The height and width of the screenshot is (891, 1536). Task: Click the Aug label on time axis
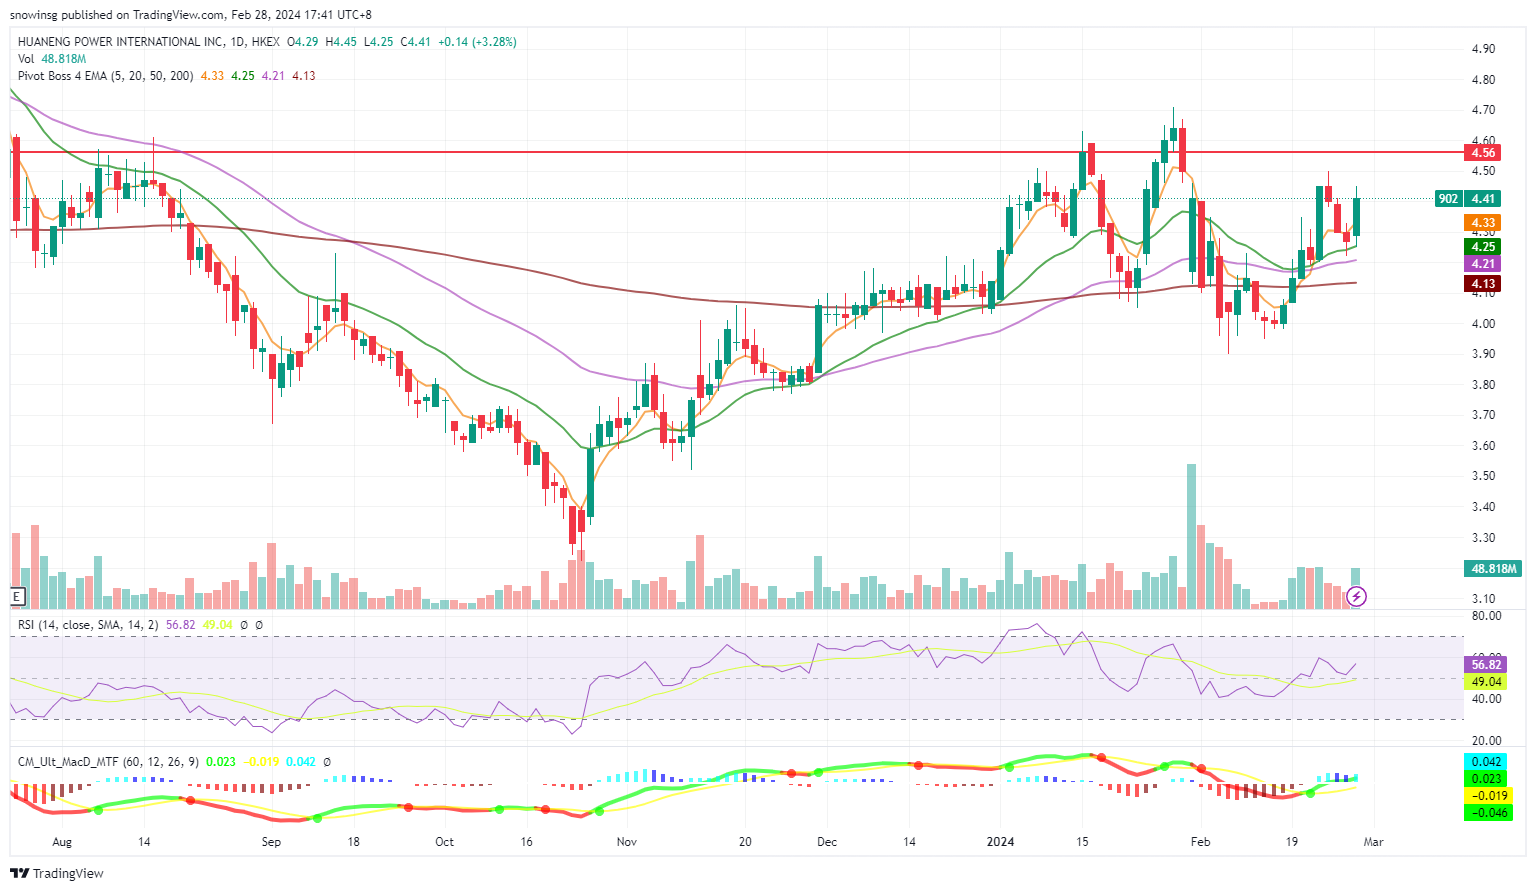(62, 842)
